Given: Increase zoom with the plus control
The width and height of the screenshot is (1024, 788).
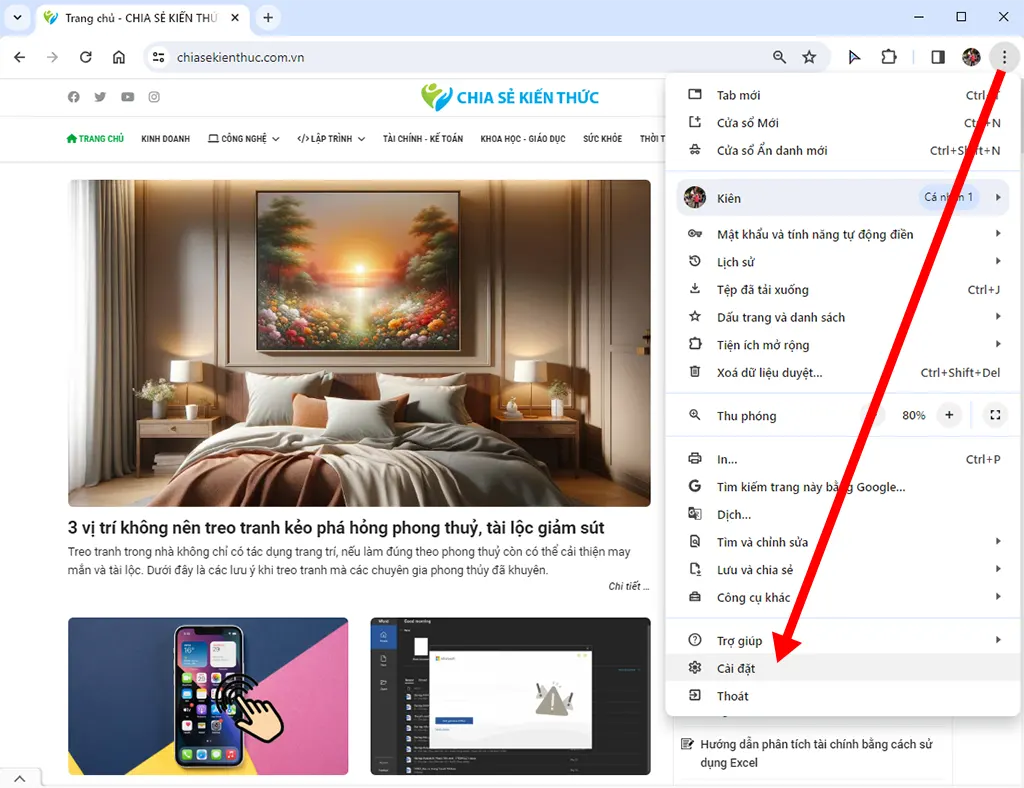Looking at the screenshot, I should tap(948, 414).
